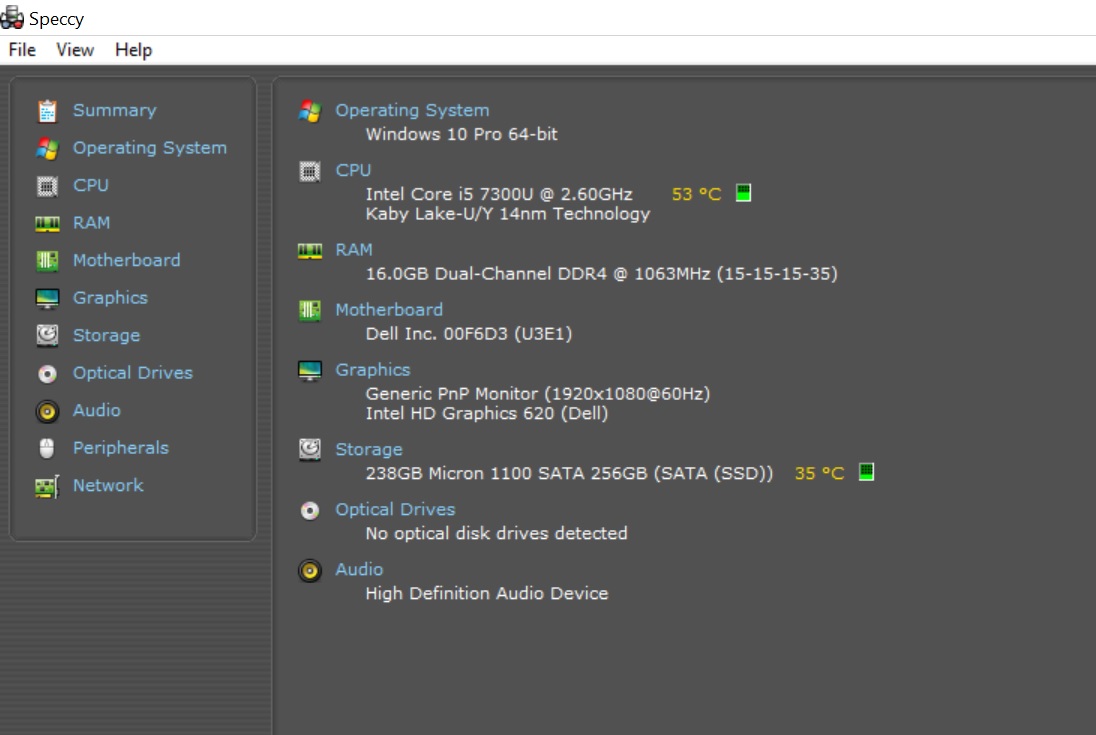1096x735 pixels.
Task: Open the View menu
Action: 75,50
